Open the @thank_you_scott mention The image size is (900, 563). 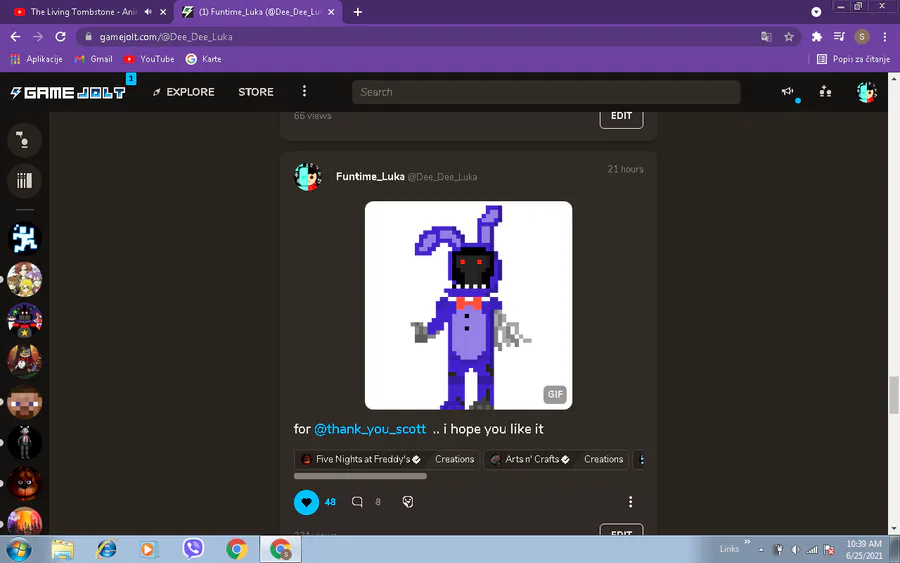(x=370, y=429)
